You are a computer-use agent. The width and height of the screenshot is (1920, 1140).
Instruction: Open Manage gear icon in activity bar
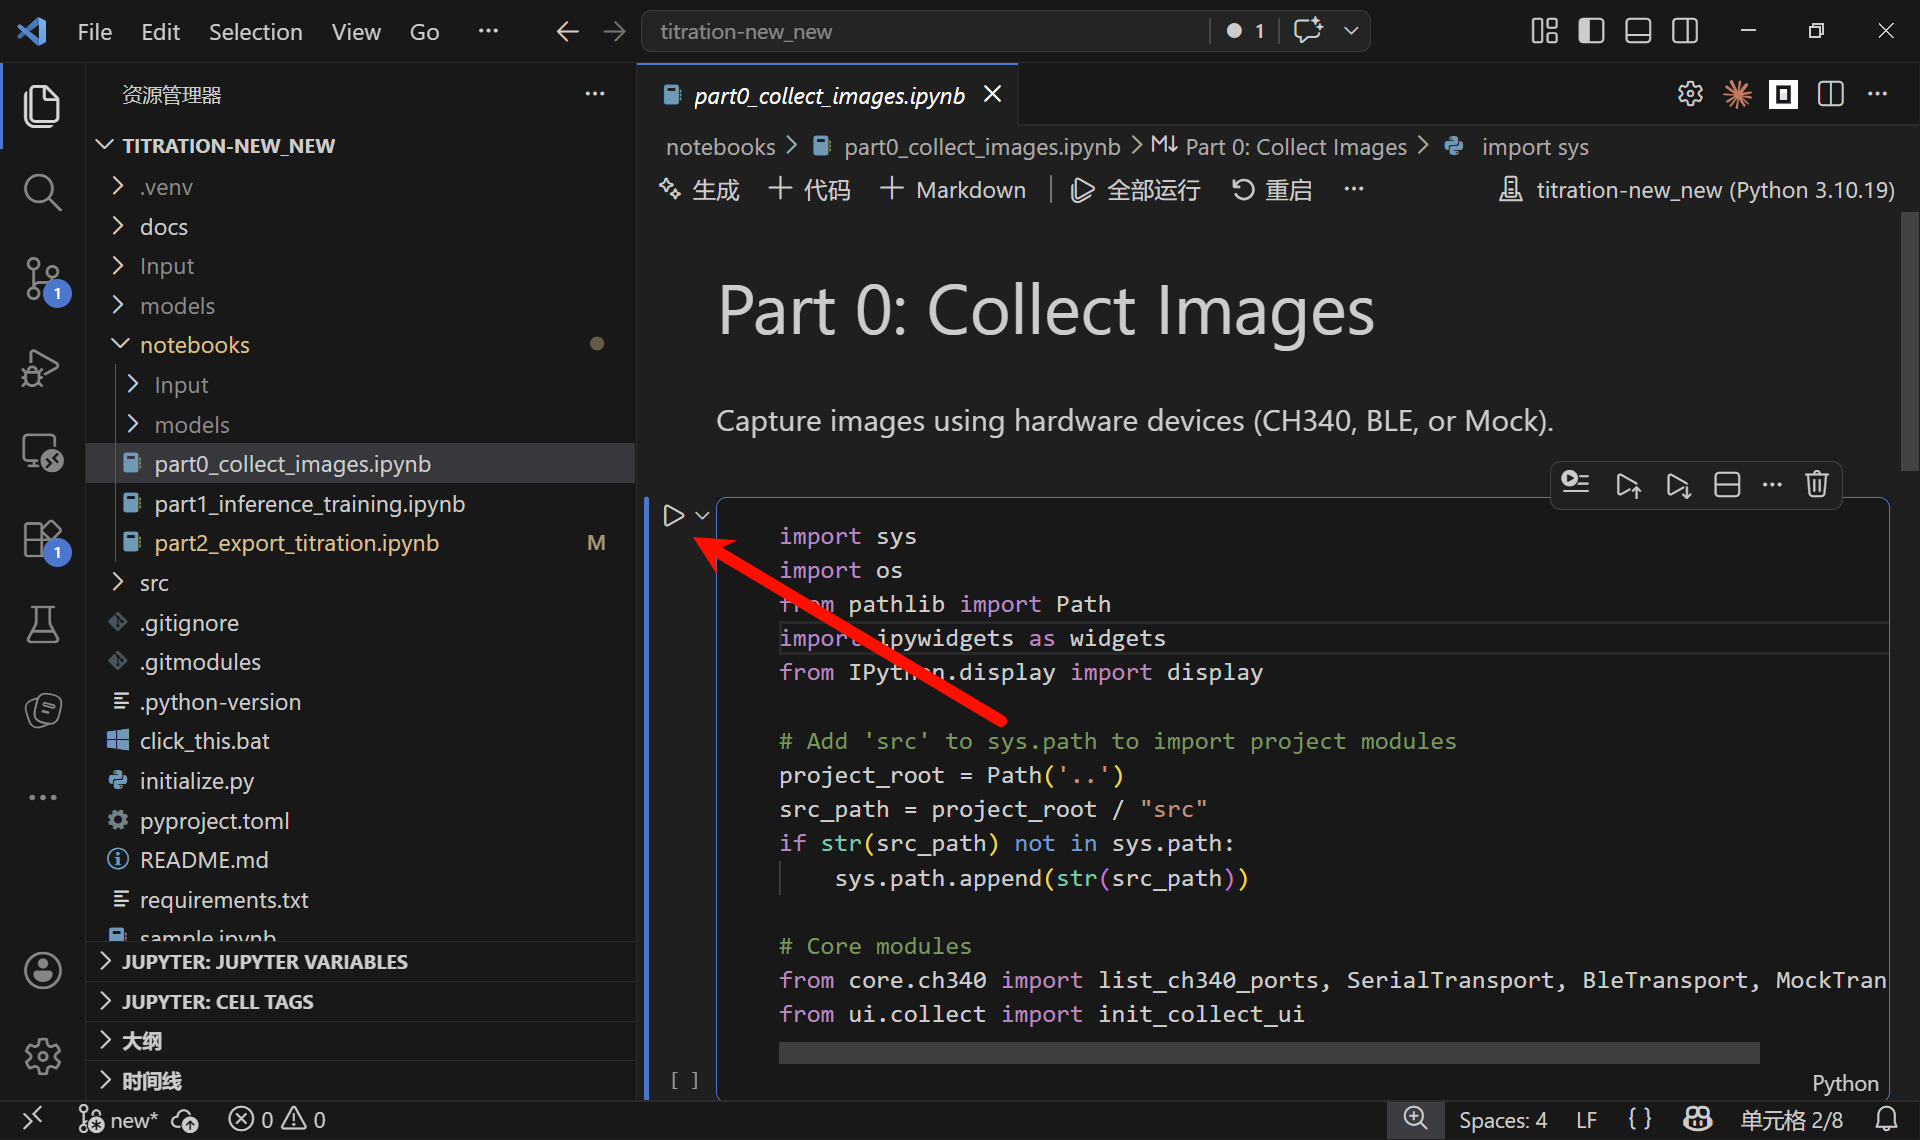(42, 1056)
